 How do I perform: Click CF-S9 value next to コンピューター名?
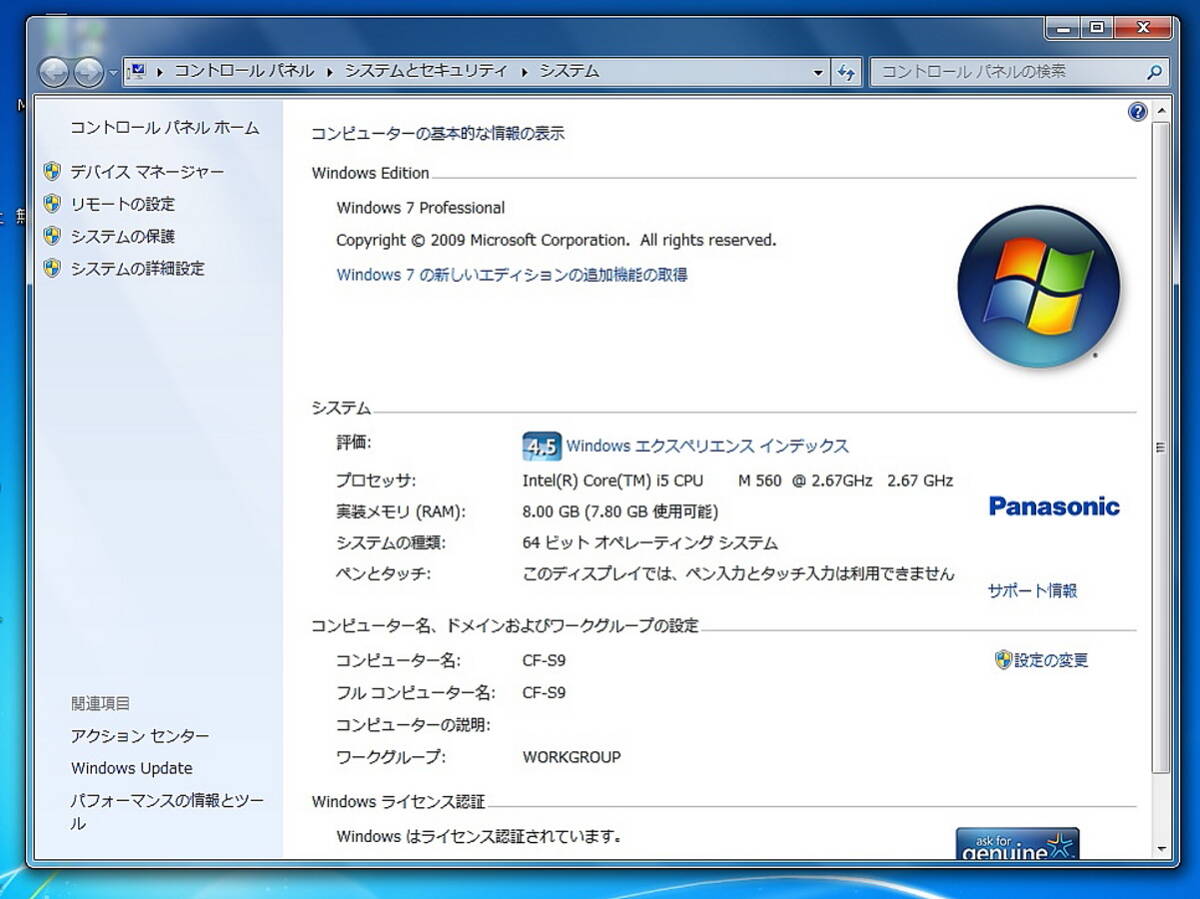click(544, 661)
